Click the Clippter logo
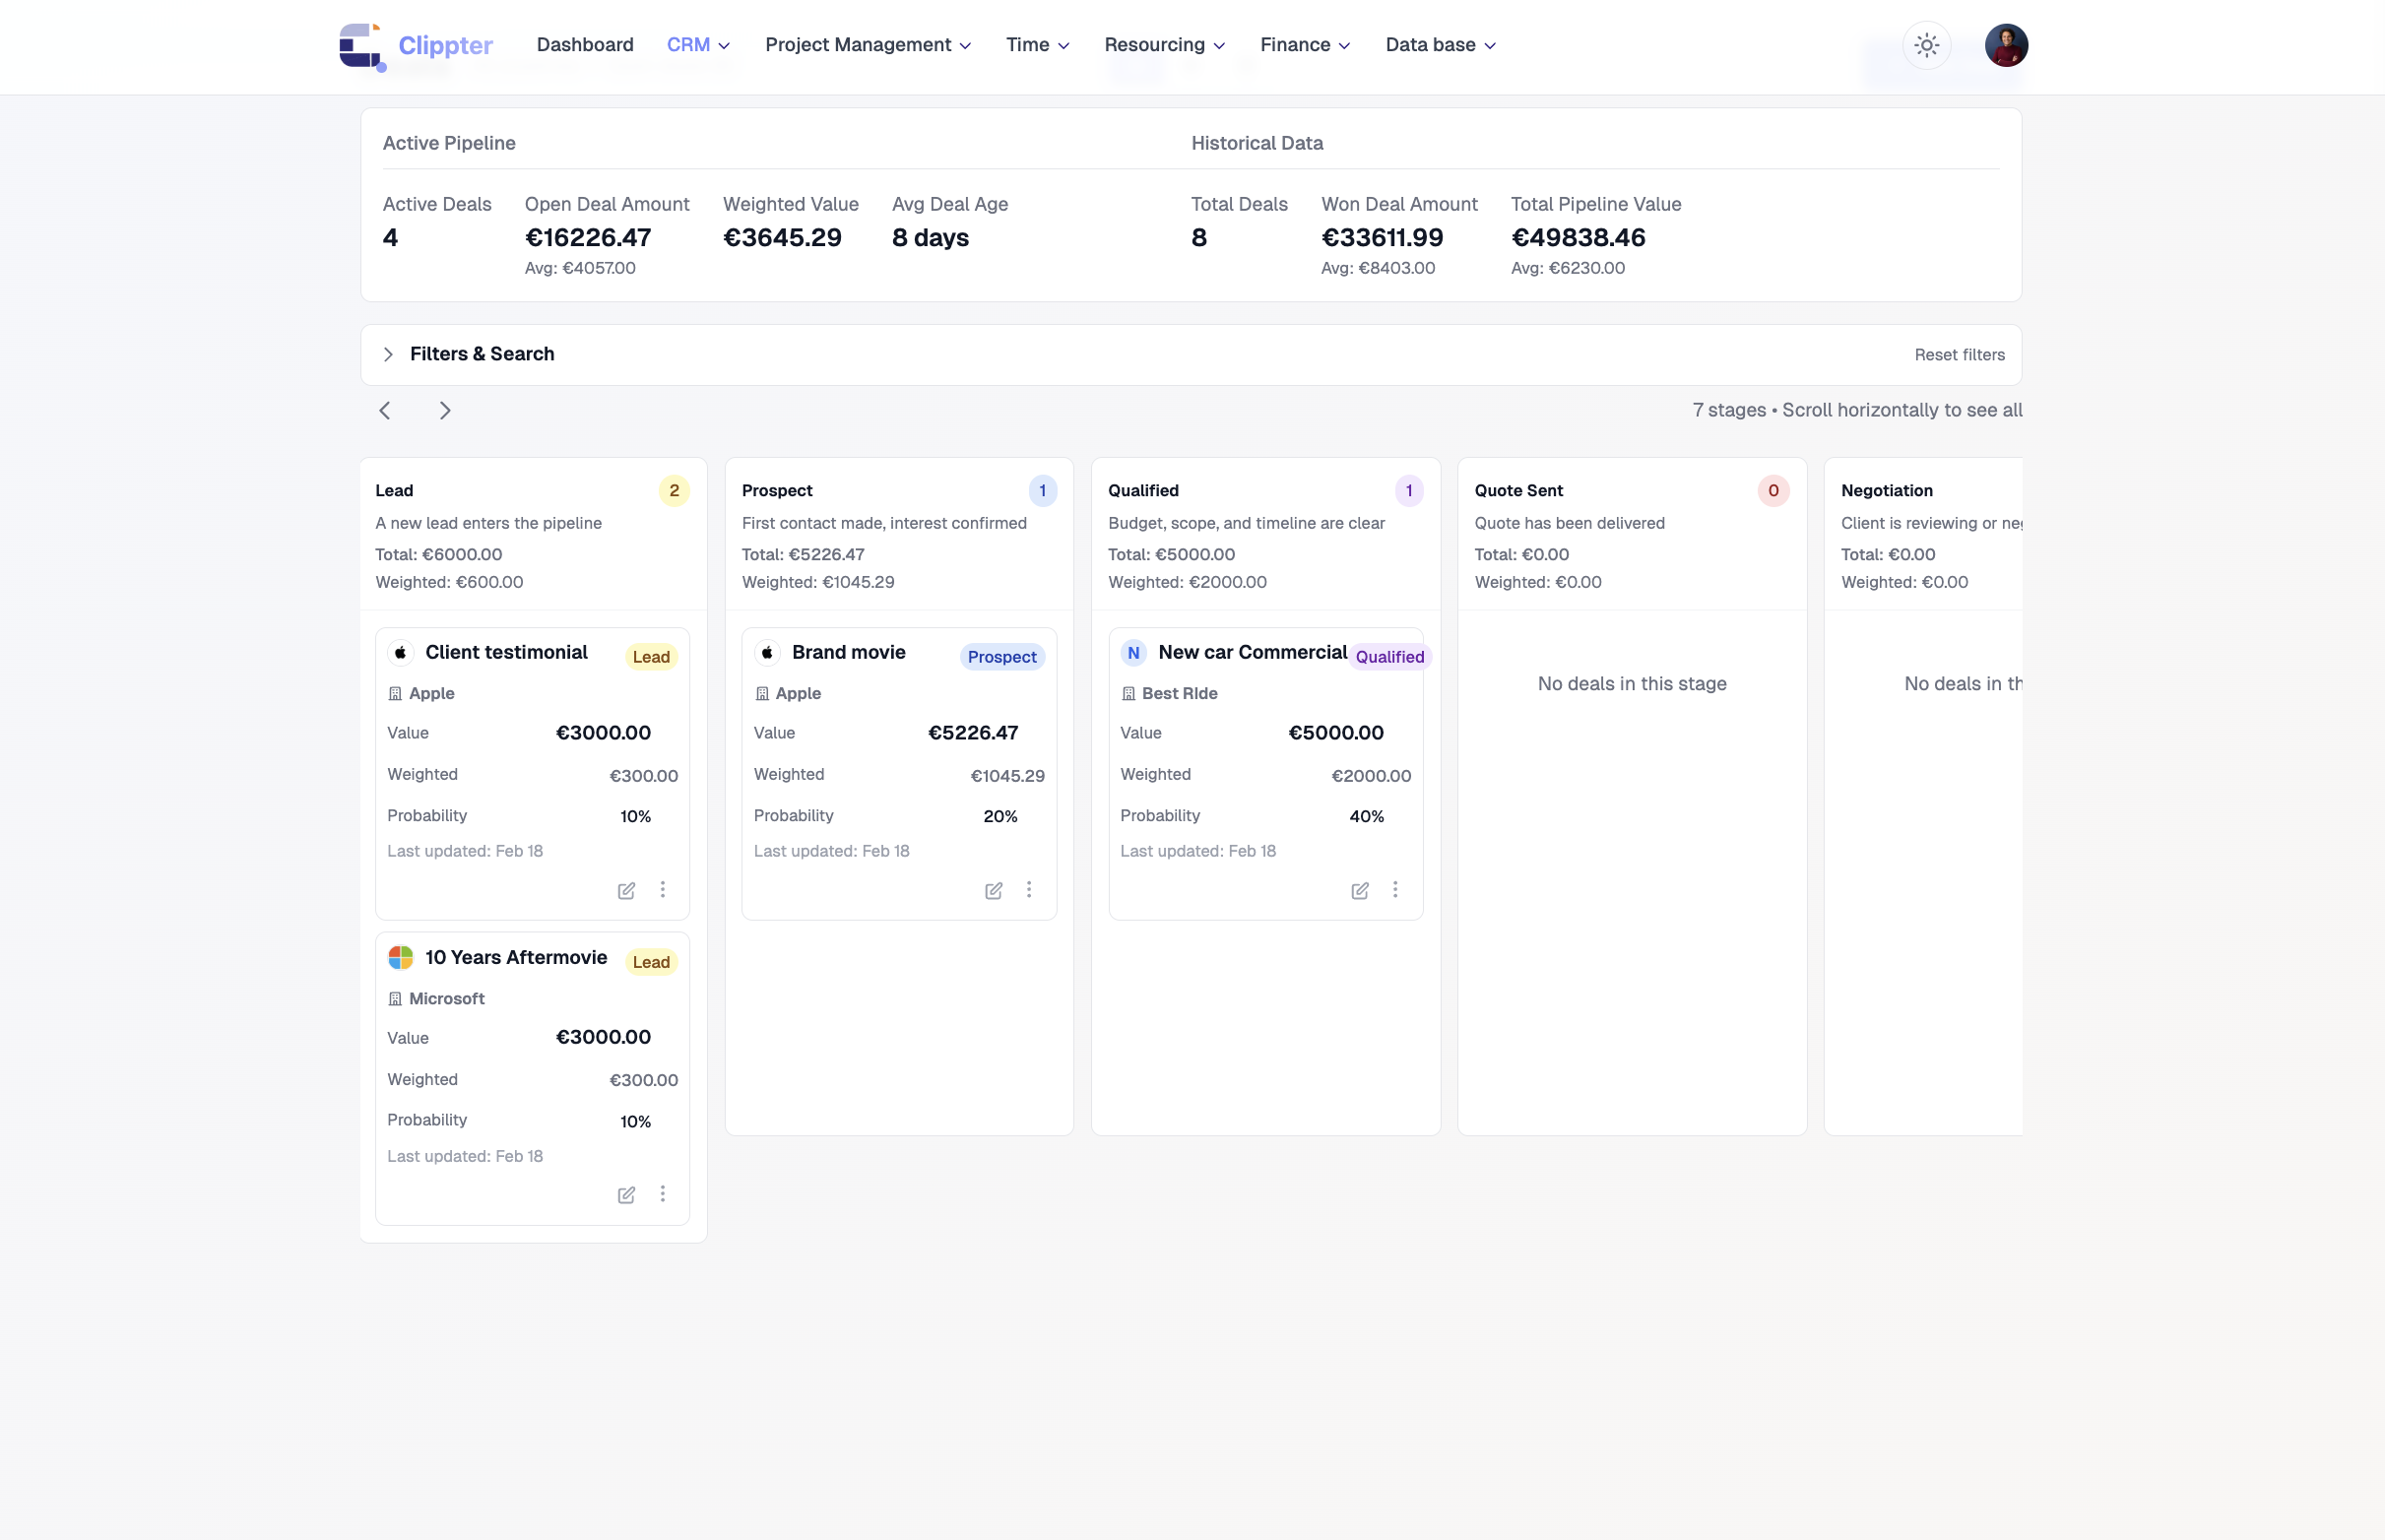The image size is (2385, 1540). [415, 46]
